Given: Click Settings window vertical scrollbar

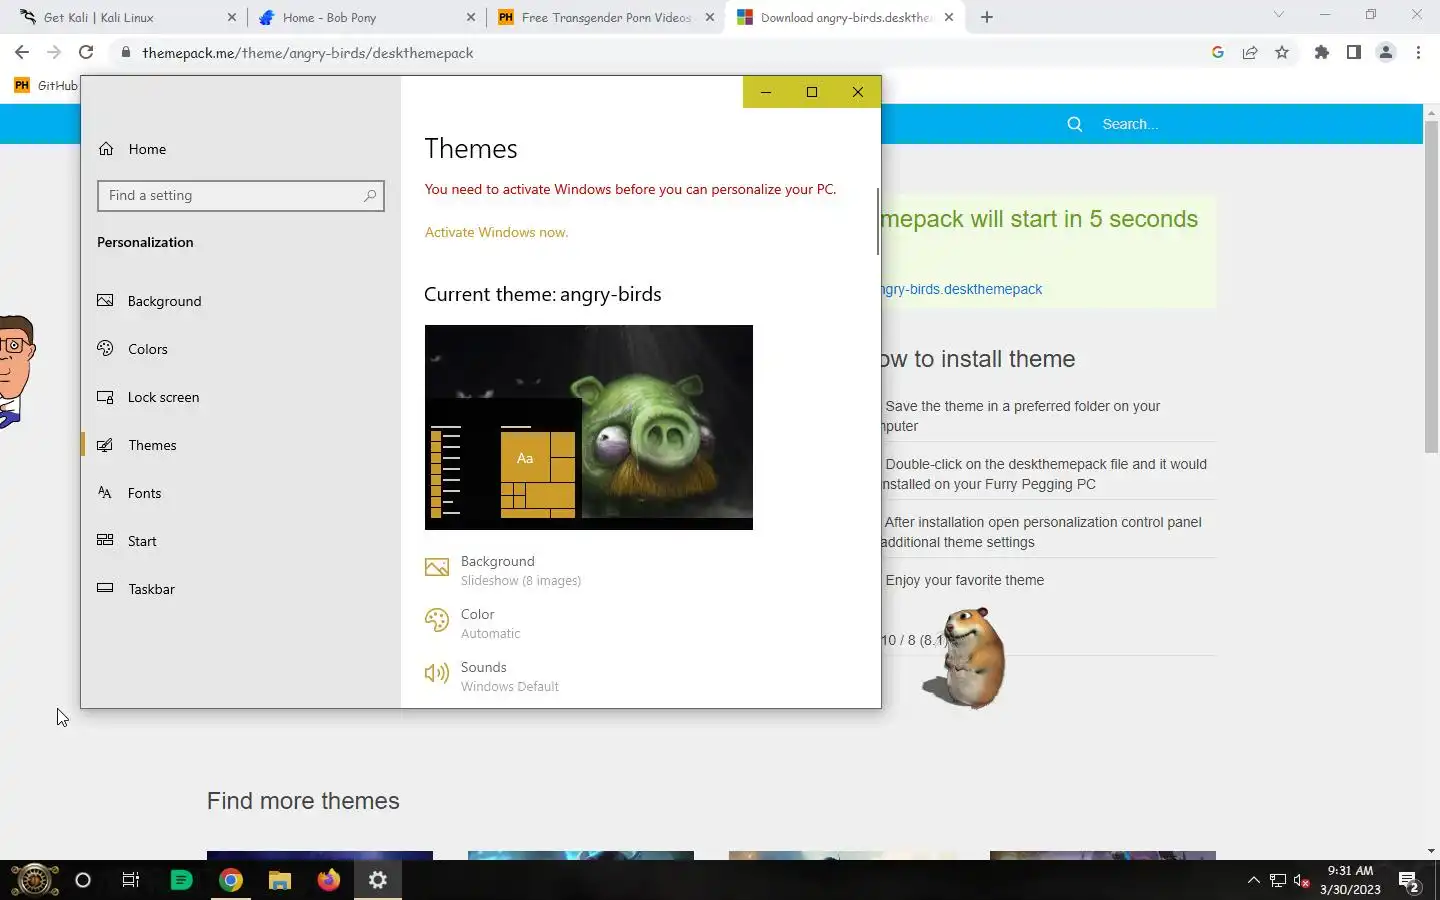Looking at the screenshot, I should 877,221.
